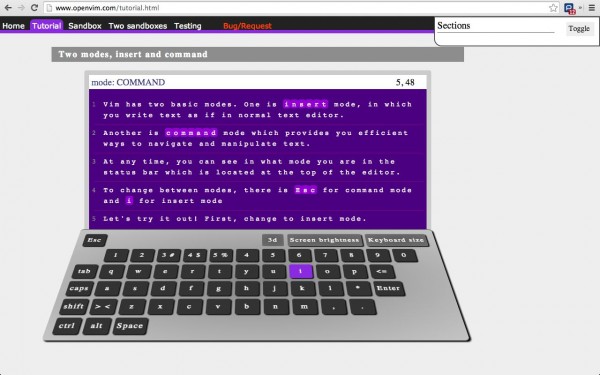The width and height of the screenshot is (600, 375).
Task: Reload the page with the refresh icon
Action: tap(34, 8)
